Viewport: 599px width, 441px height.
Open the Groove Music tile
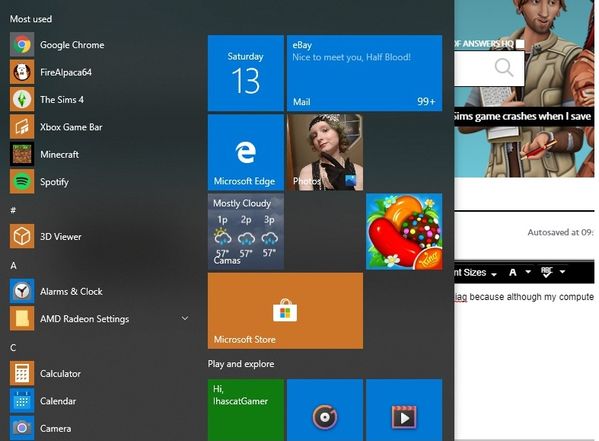pos(325,410)
